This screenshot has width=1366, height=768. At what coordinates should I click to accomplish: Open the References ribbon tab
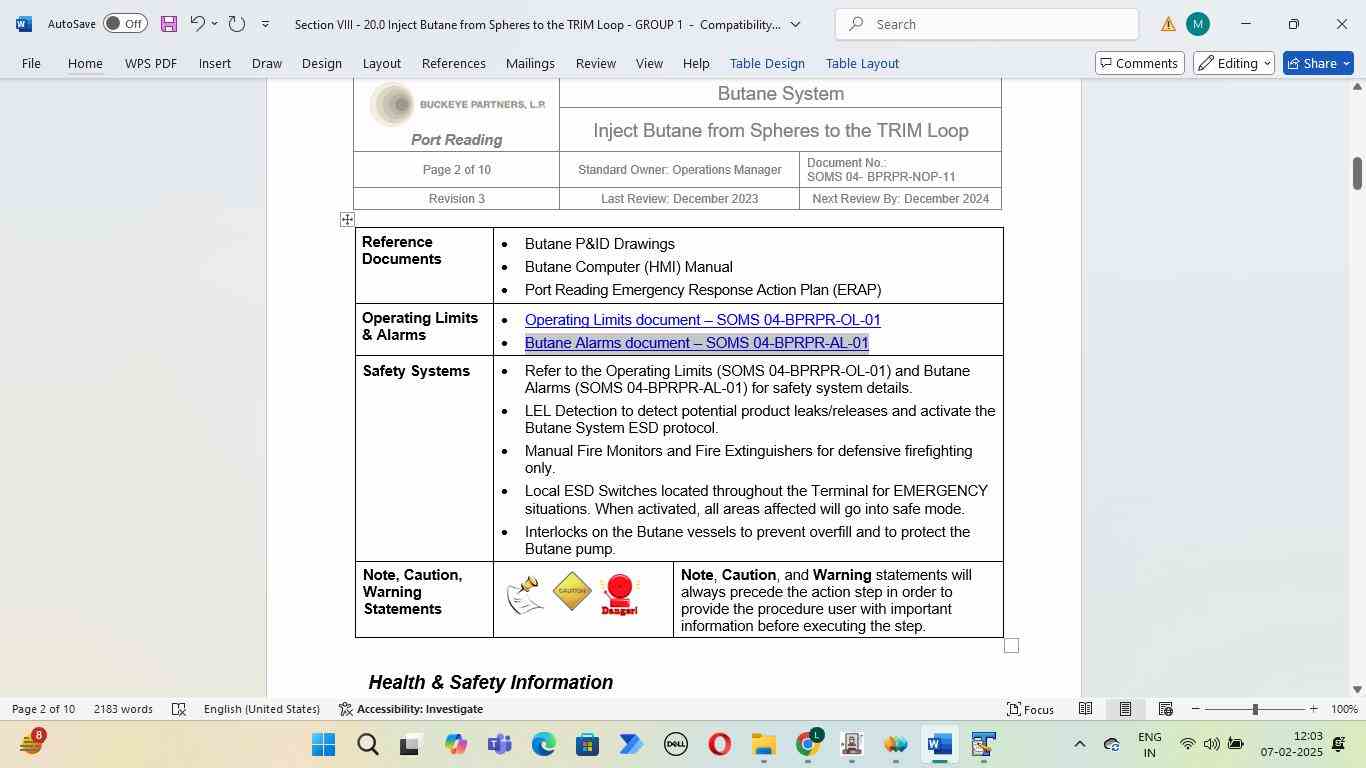click(454, 63)
